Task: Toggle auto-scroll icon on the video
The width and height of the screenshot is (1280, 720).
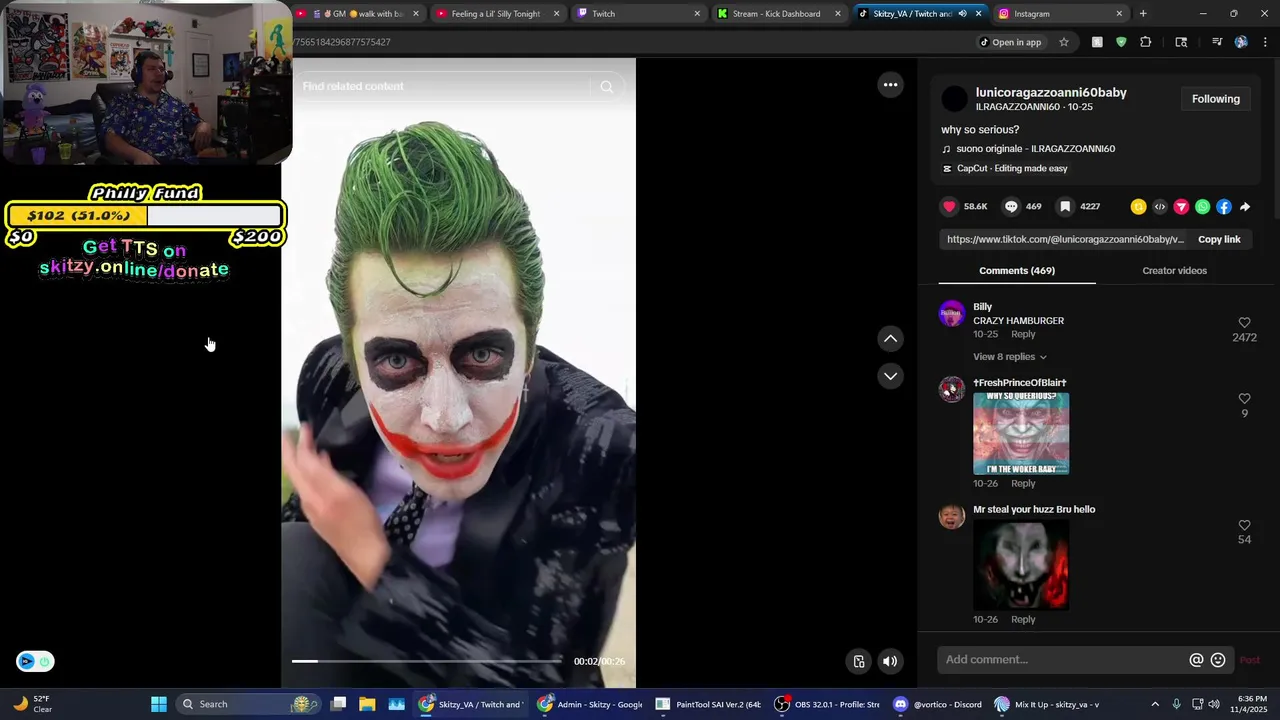Action: 858,661
